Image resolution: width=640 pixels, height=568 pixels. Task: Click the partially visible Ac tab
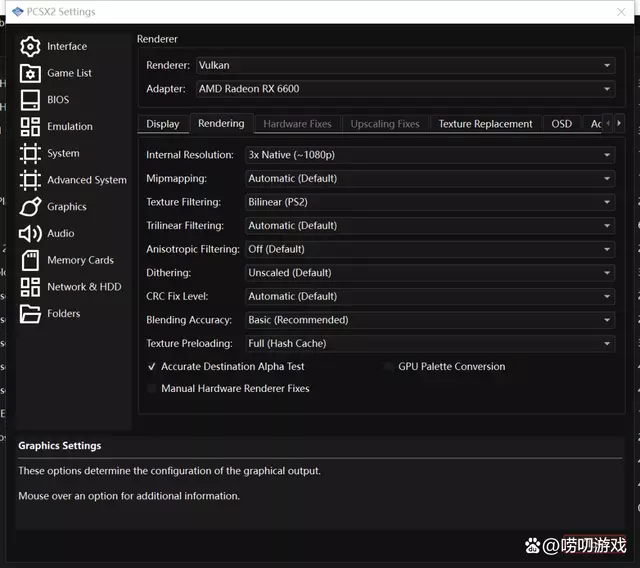coord(594,124)
